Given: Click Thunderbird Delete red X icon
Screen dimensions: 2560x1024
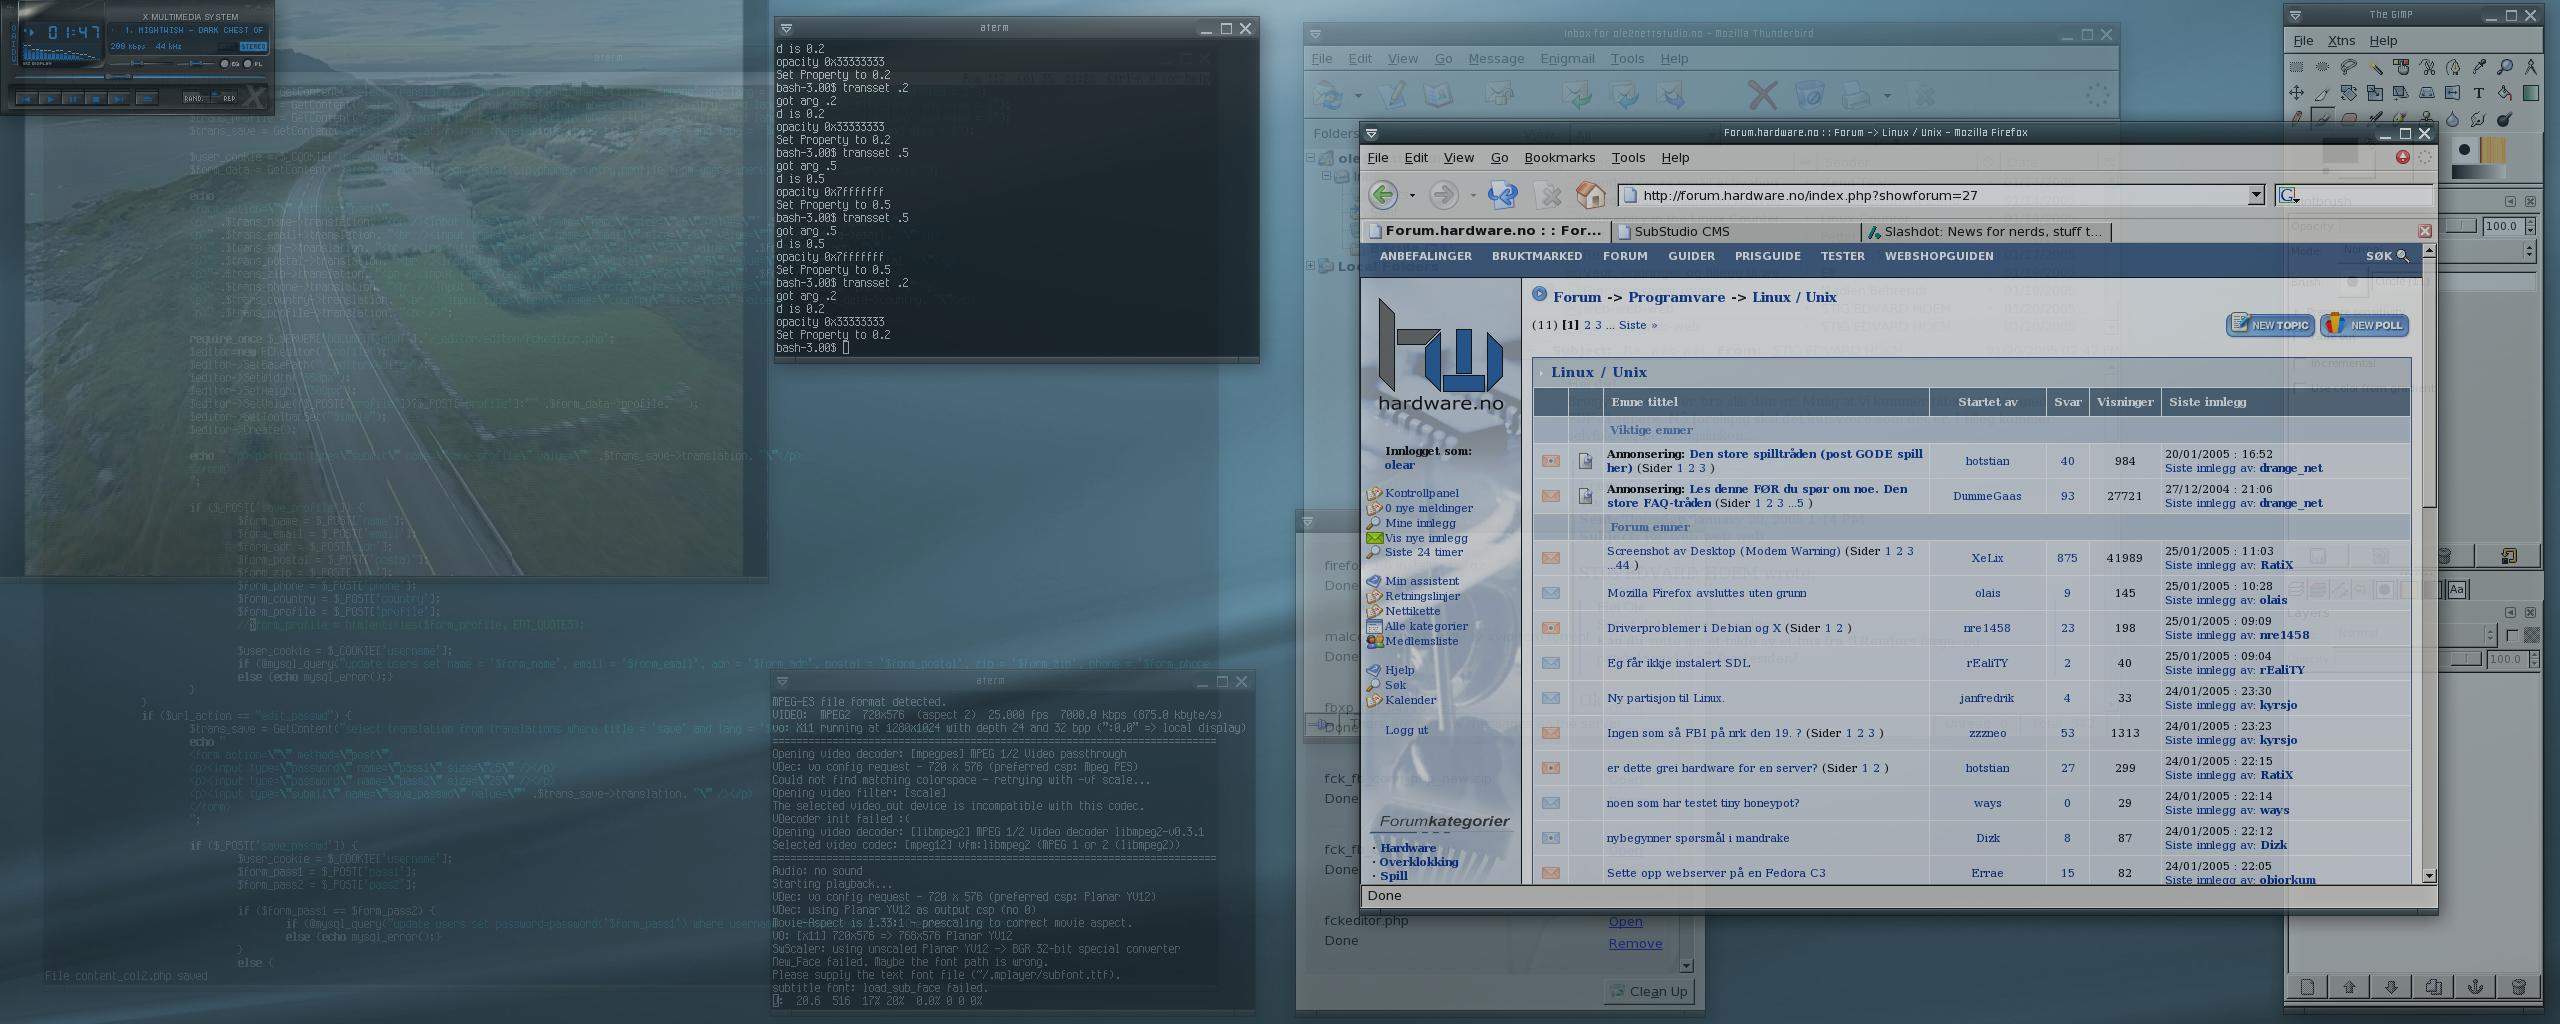Looking at the screenshot, I should 1763,95.
